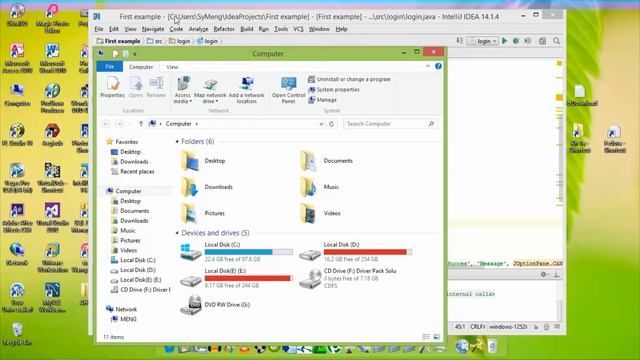Viewport: 640px width, 360px height.
Task: Select Local Disk (C:) drive
Action: pyautogui.click(x=236, y=252)
